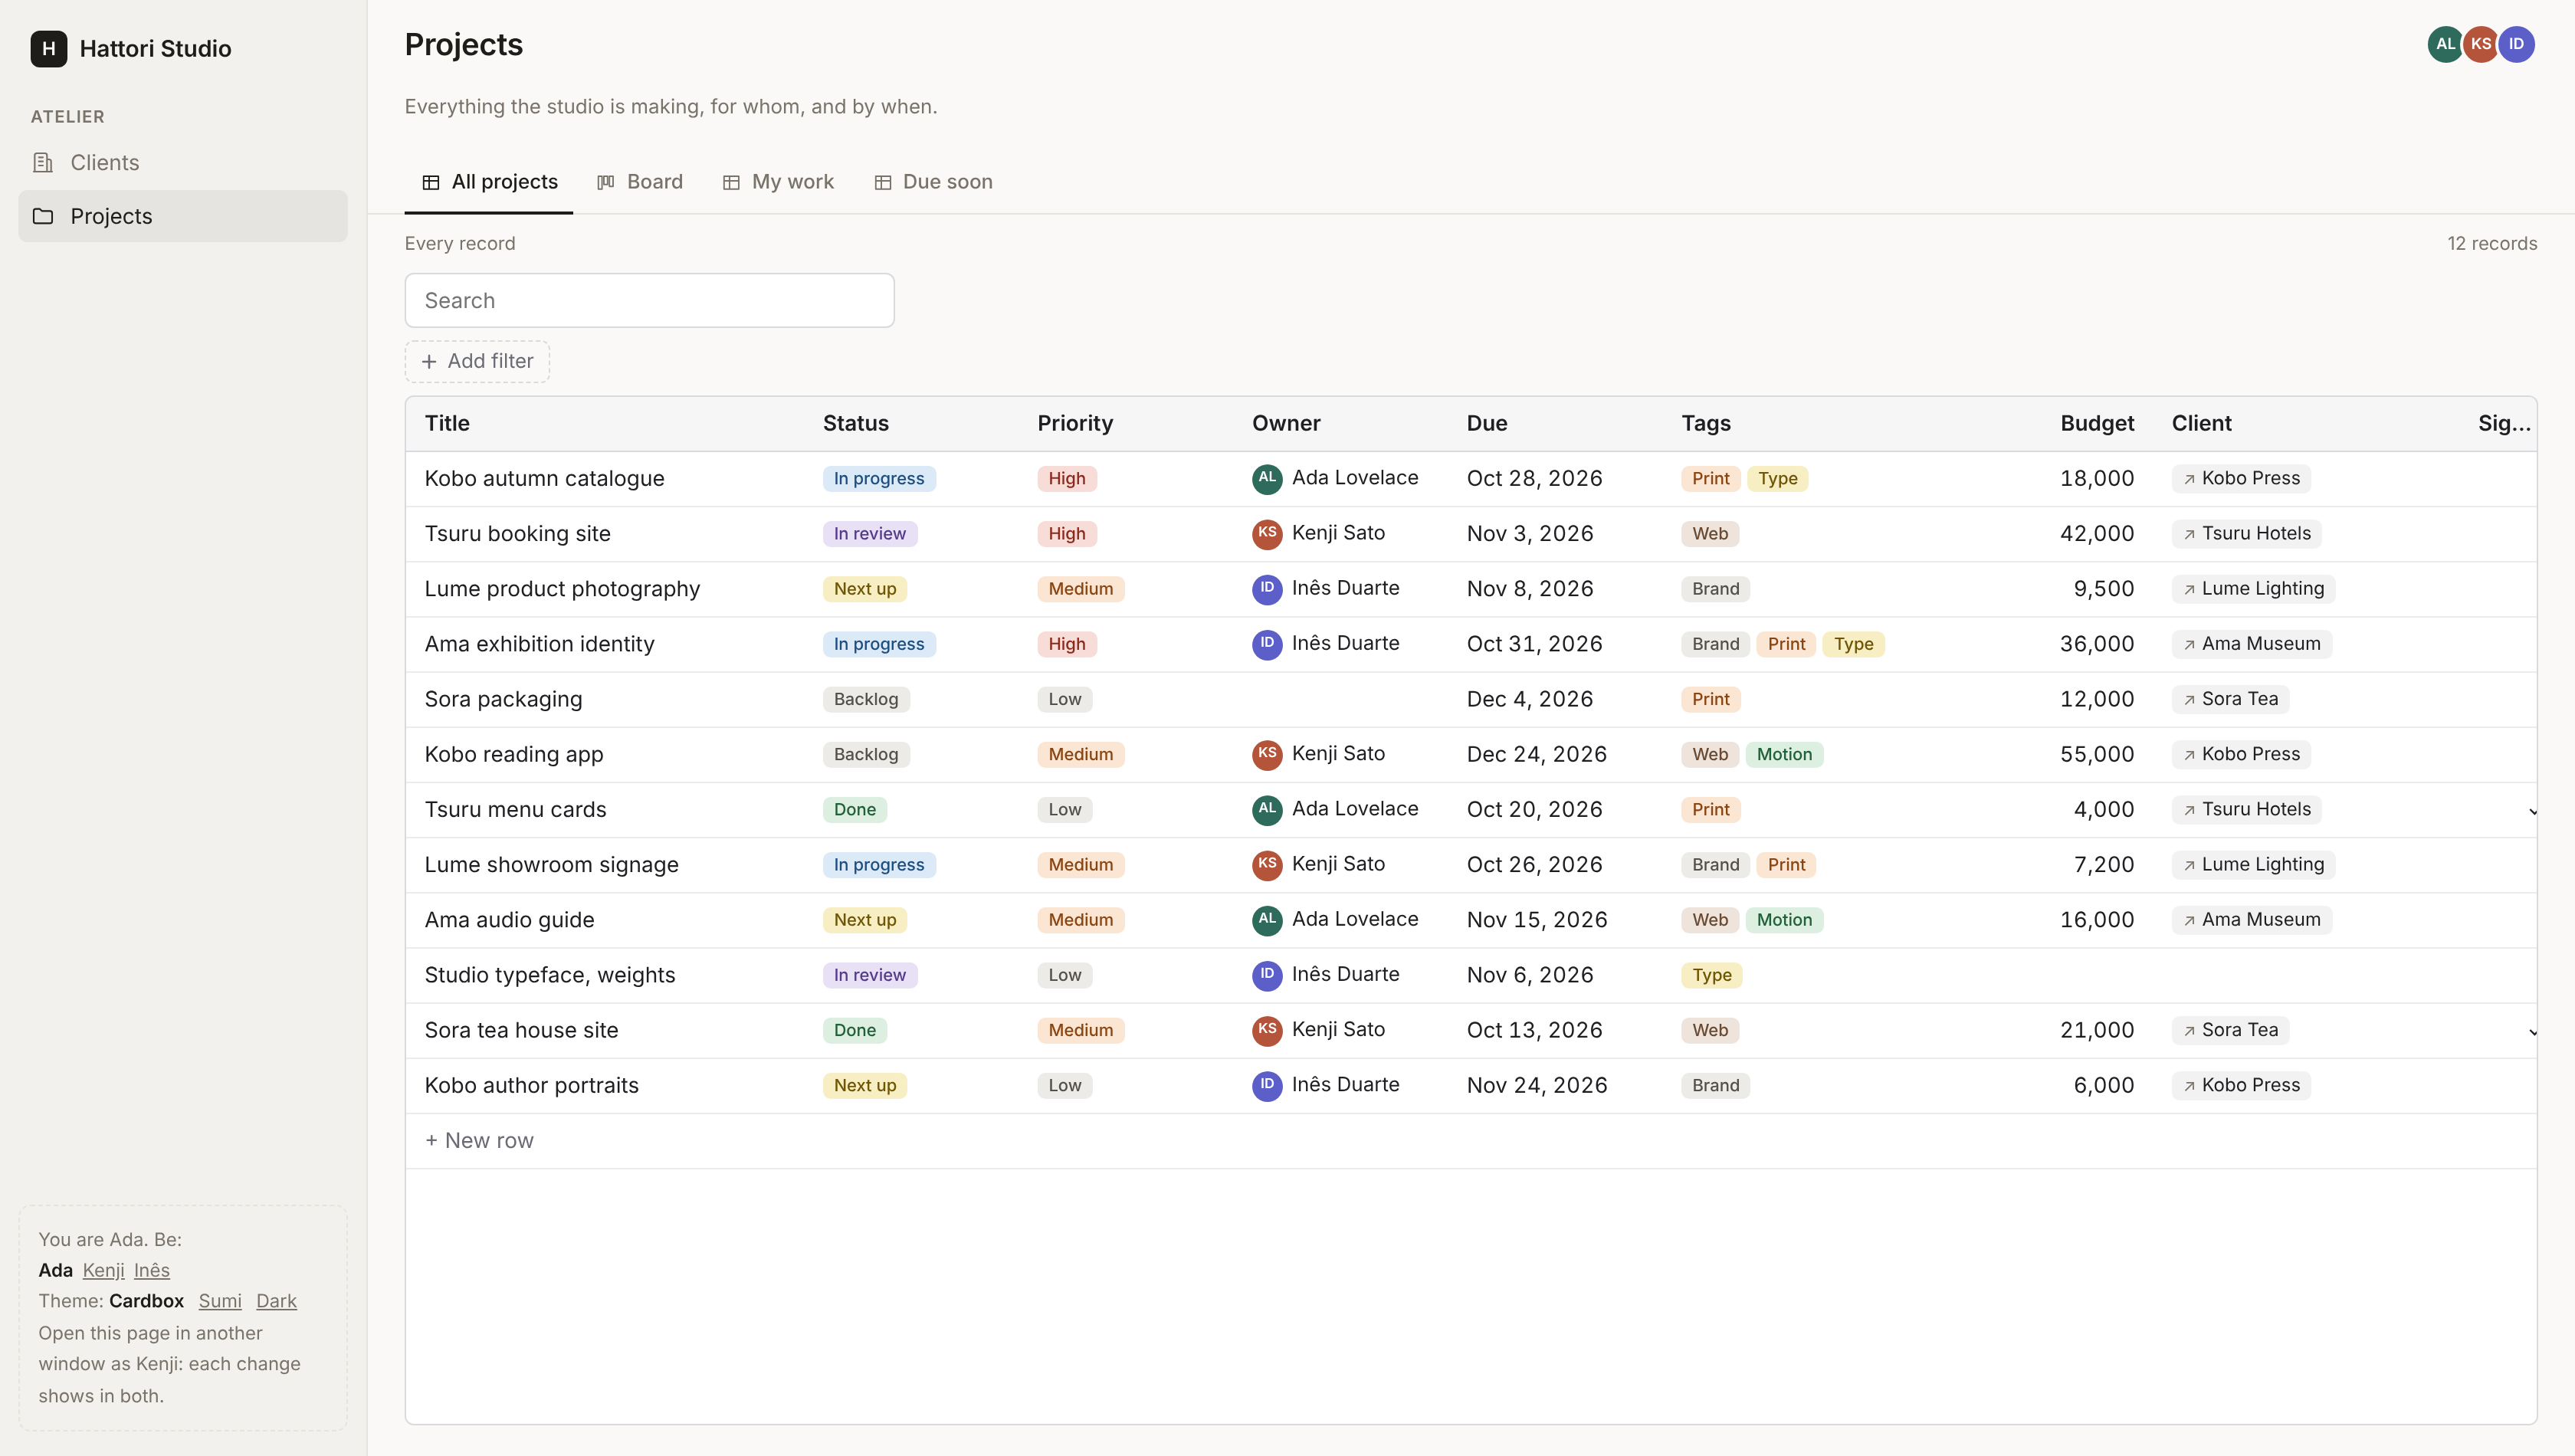Click the kanban icon on Board tab
The image size is (2575, 1456).
(x=606, y=182)
